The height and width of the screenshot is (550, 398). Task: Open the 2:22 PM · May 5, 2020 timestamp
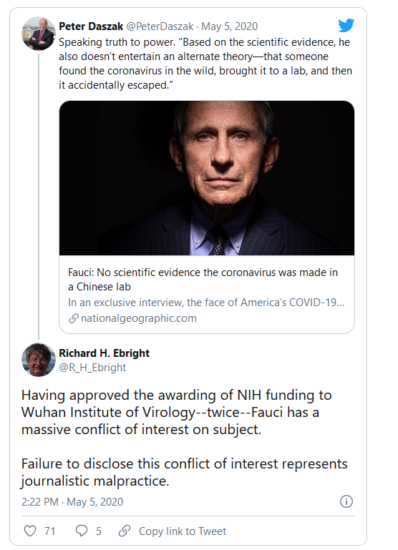72,502
